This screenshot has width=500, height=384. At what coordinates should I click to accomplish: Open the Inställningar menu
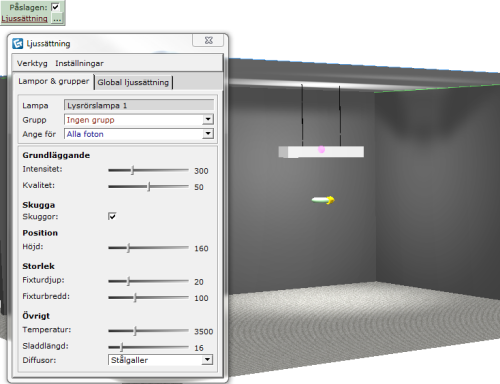79,63
